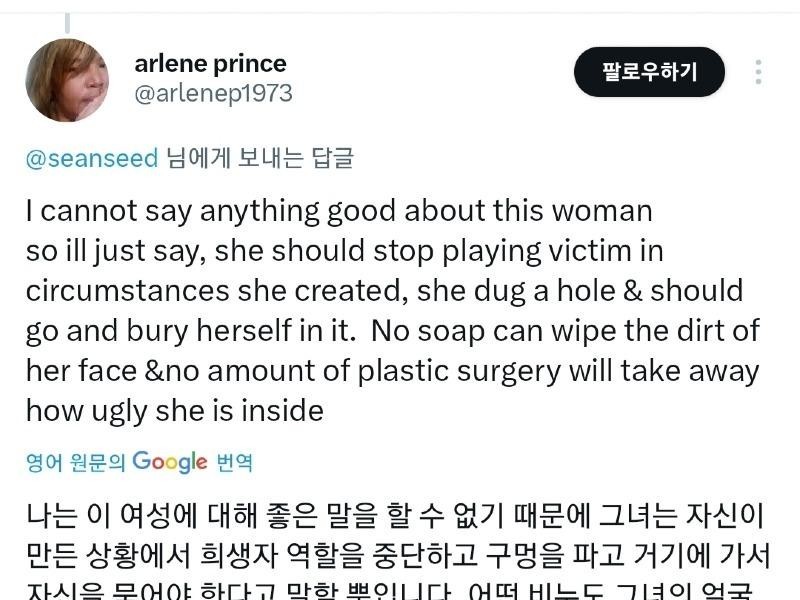The height and width of the screenshot is (600, 800).
Task: Click the 님에게 보내는 답글 reply label
Action: [259, 158]
